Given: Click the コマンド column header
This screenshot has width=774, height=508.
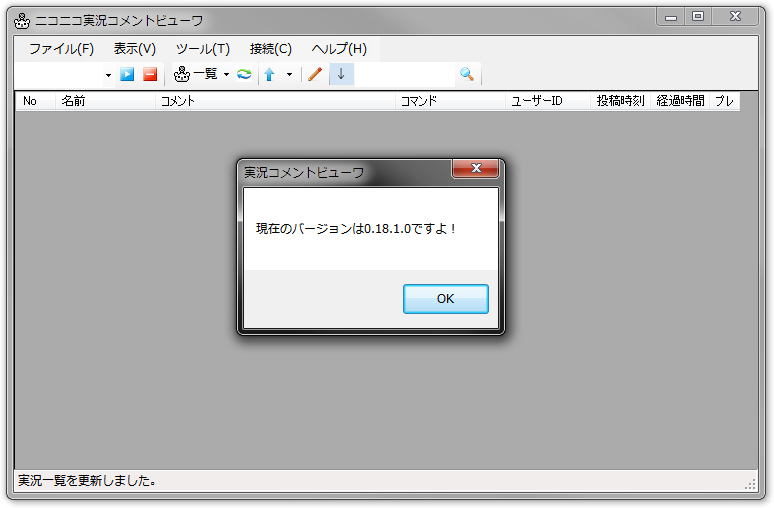Looking at the screenshot, I should (x=450, y=101).
